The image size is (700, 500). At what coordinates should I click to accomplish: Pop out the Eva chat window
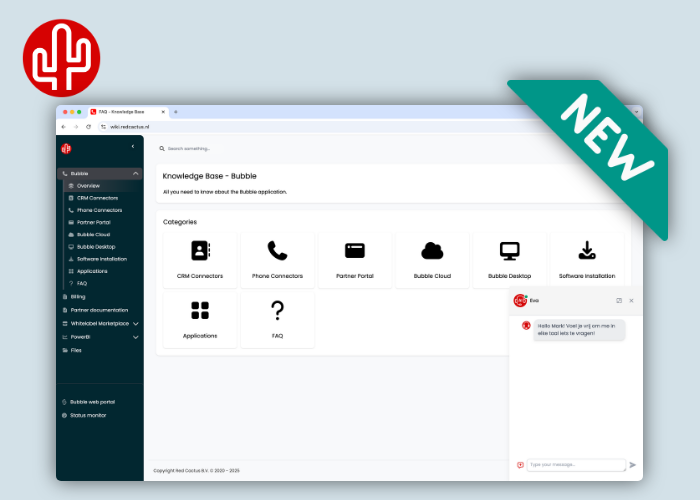coord(619,300)
